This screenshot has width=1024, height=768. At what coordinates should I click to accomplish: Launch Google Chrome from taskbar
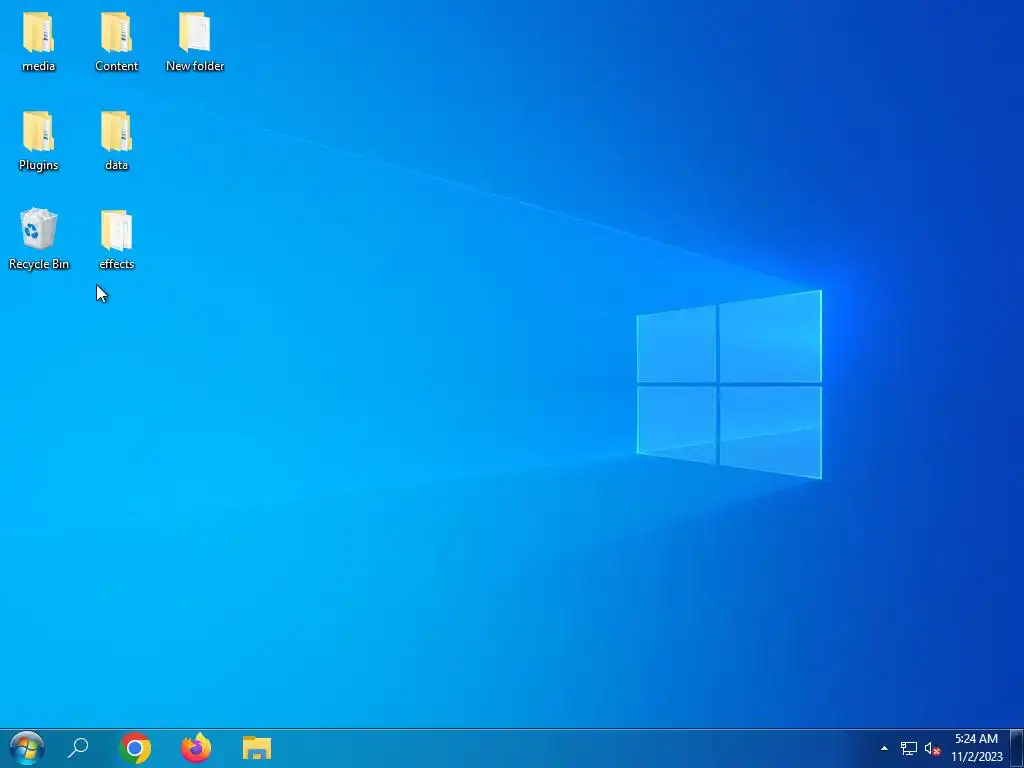(135, 748)
